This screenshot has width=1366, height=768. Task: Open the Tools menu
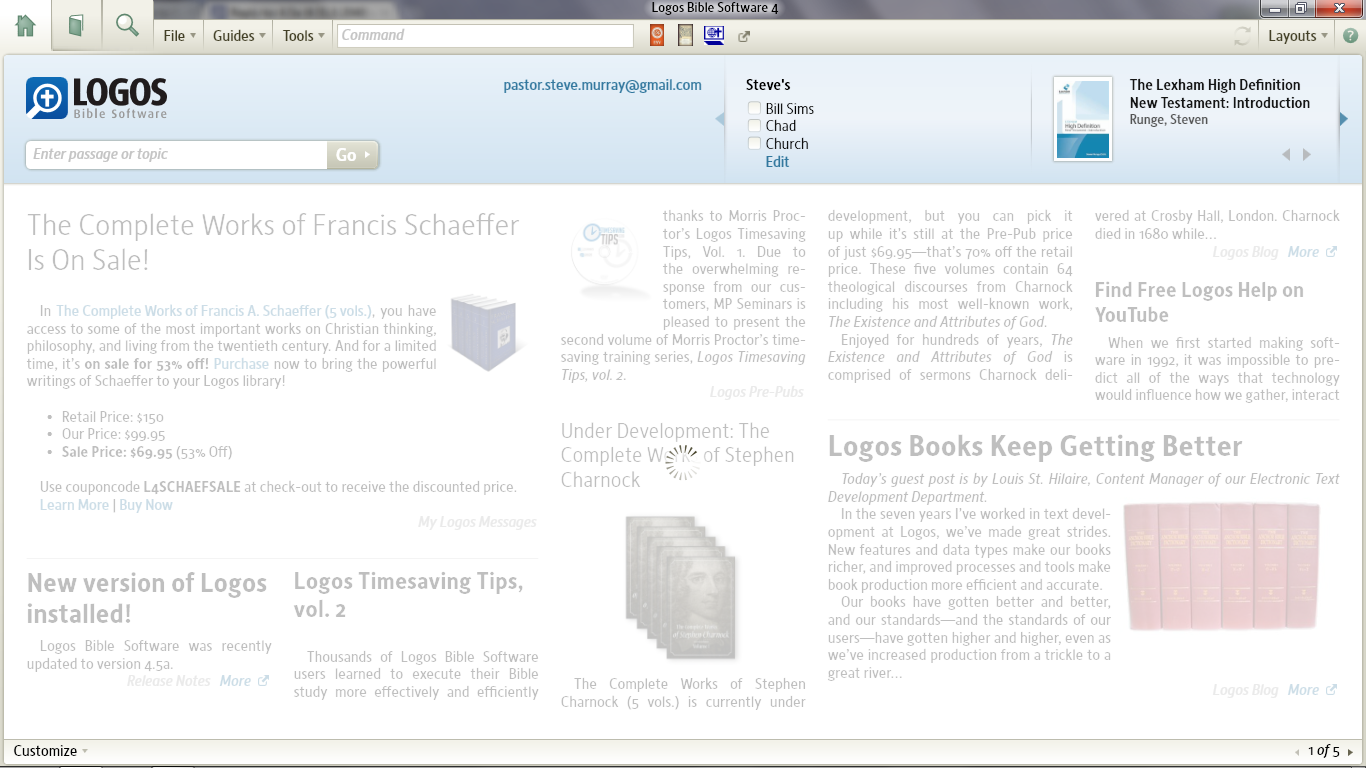pyautogui.click(x=304, y=36)
